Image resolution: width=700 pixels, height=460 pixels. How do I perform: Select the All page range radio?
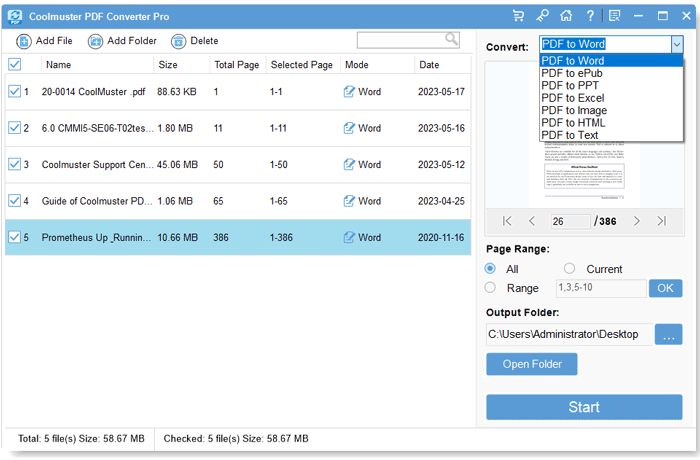click(x=490, y=268)
